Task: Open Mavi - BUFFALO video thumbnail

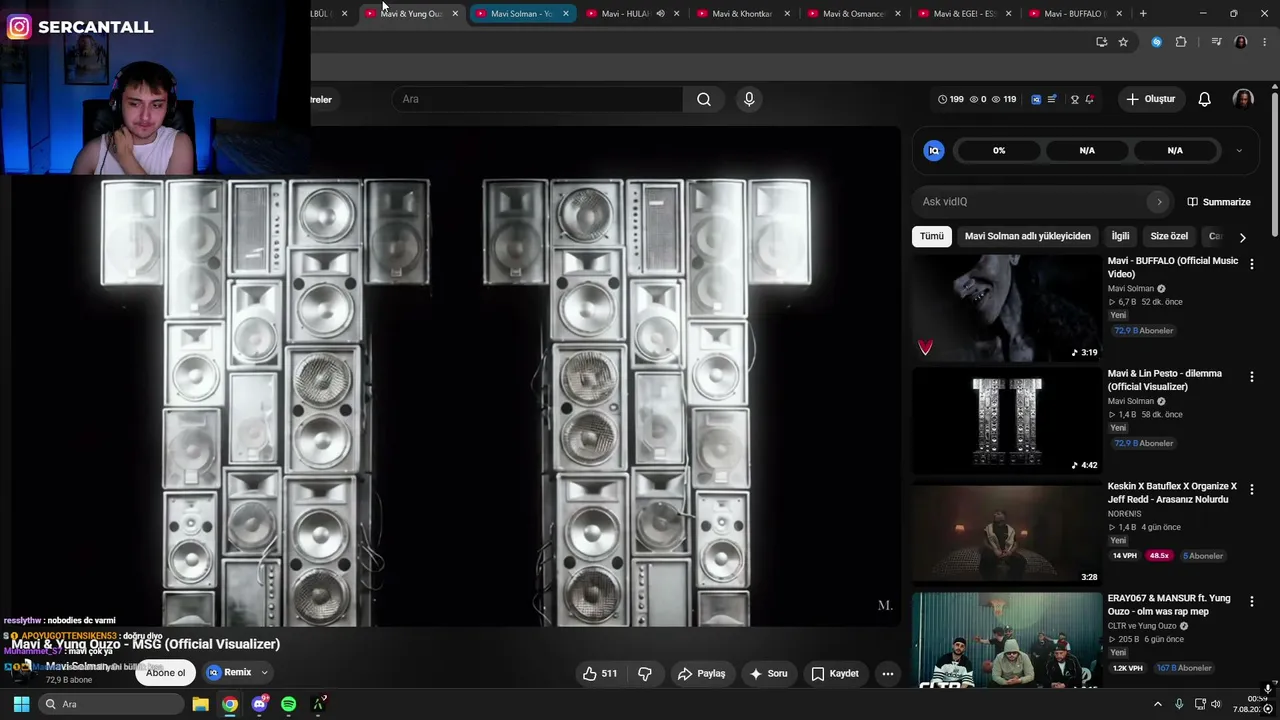Action: coord(1006,307)
